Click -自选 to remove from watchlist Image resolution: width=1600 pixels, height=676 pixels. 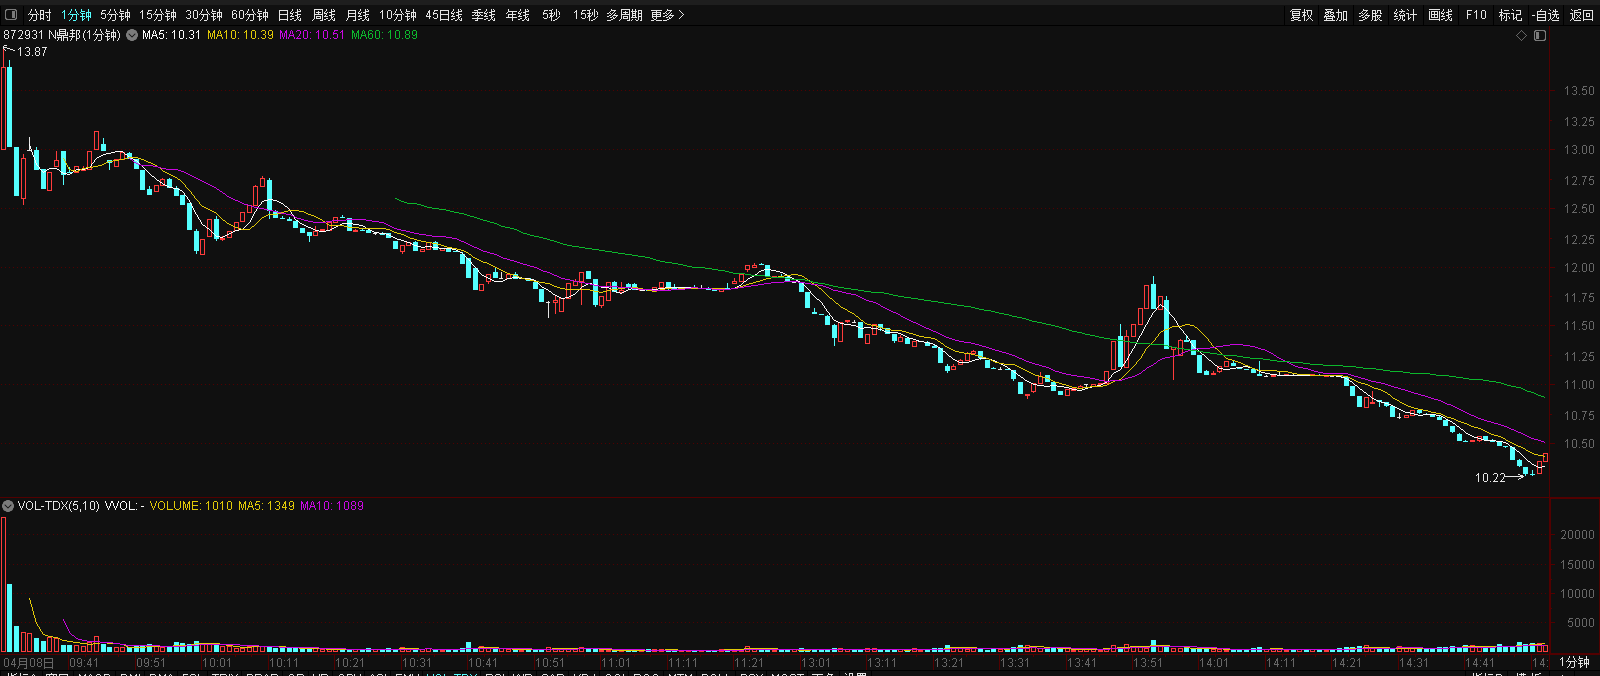1546,15
